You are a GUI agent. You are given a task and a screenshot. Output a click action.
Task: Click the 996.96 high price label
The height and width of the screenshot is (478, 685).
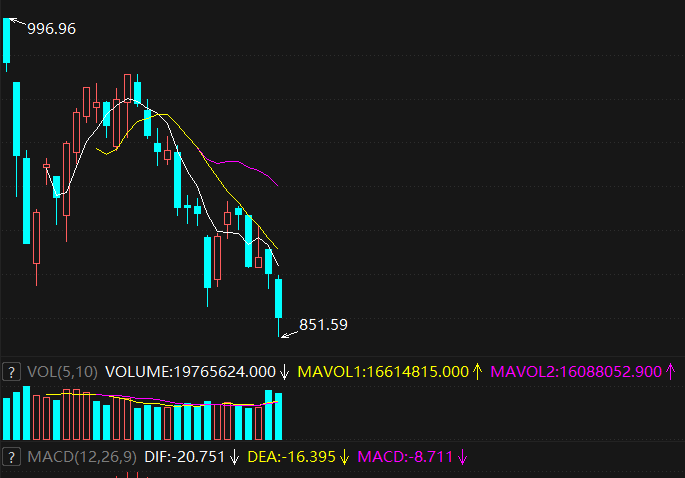click(x=52, y=29)
